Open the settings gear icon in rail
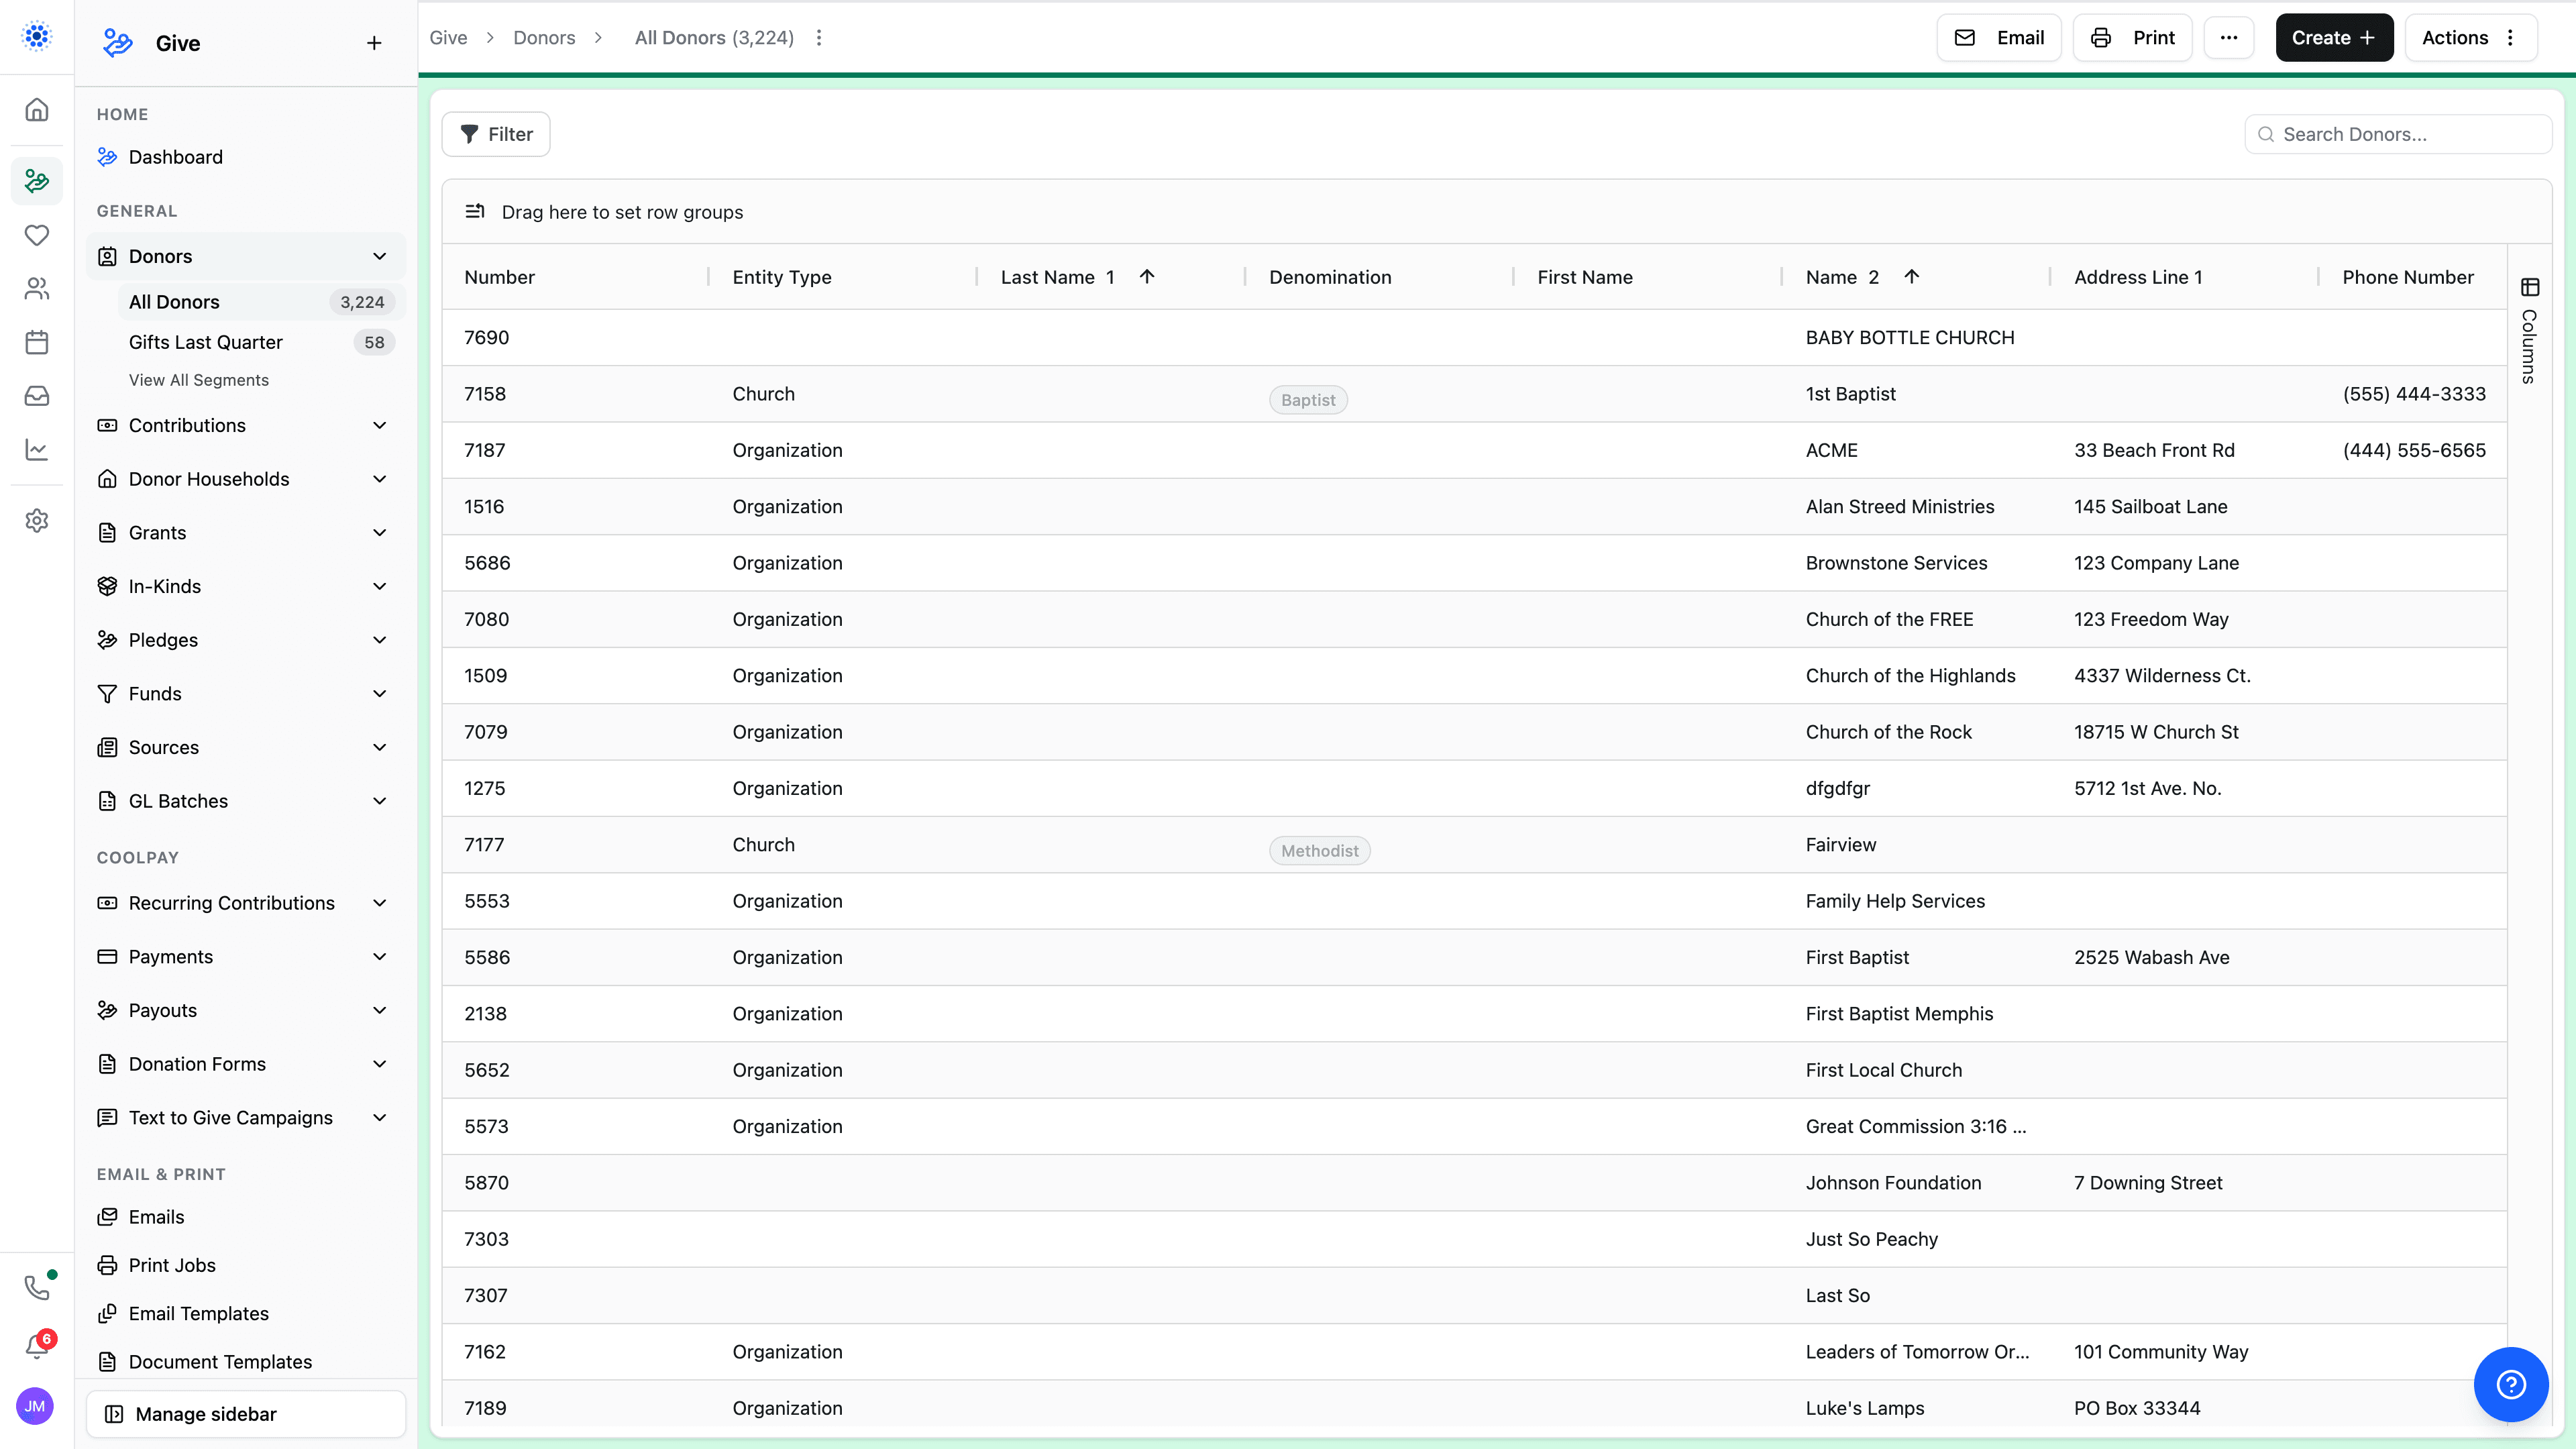Image resolution: width=2576 pixels, height=1449 pixels. tap(37, 521)
